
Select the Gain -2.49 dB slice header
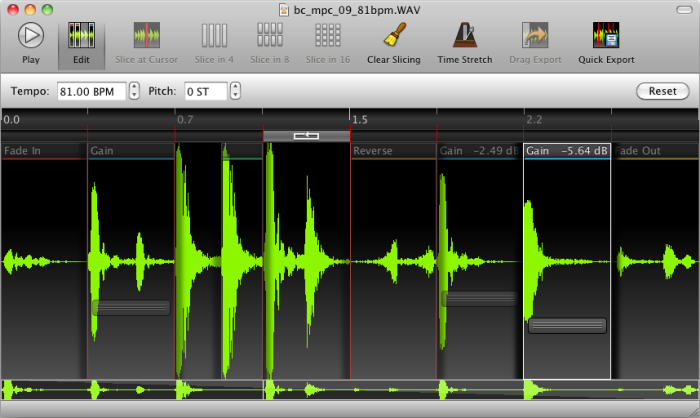(x=480, y=151)
